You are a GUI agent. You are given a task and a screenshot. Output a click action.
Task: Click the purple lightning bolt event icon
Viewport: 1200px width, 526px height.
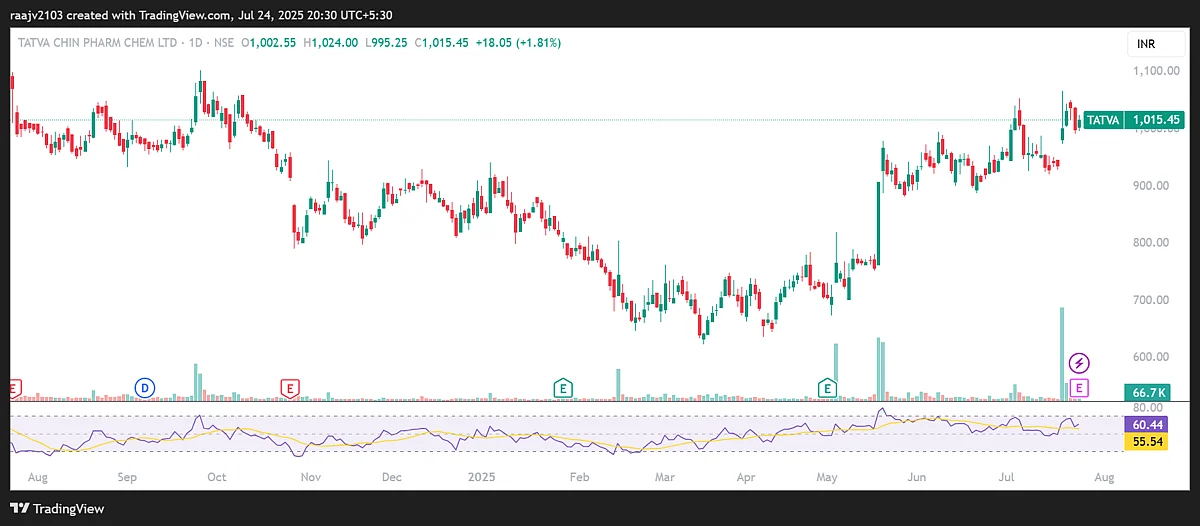pos(1080,362)
